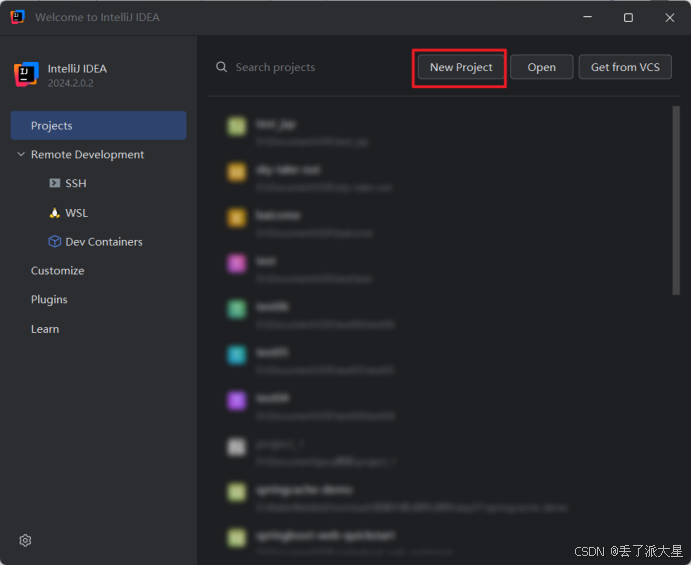Click the Open button
This screenshot has height=566, width=692.
click(x=542, y=67)
